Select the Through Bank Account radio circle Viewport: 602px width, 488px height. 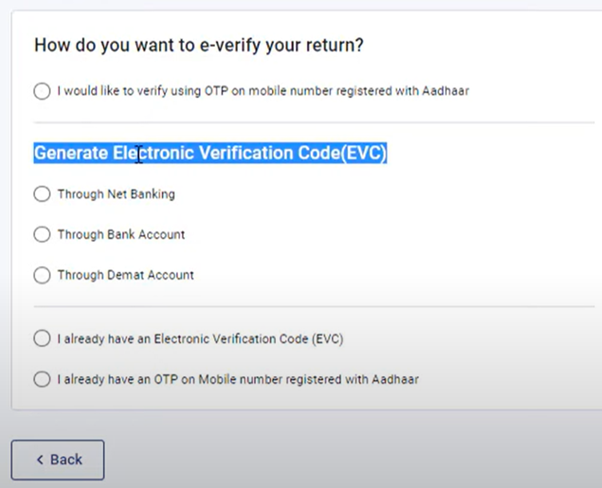[x=41, y=234]
